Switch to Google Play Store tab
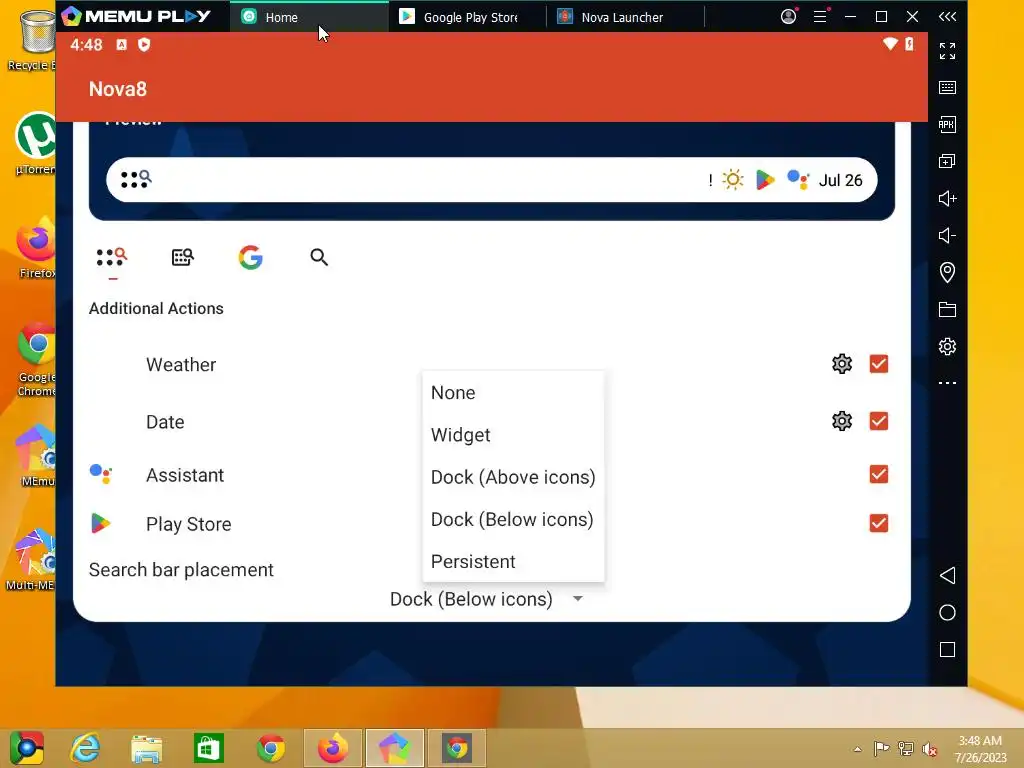This screenshot has height=768, width=1024. coord(468,17)
